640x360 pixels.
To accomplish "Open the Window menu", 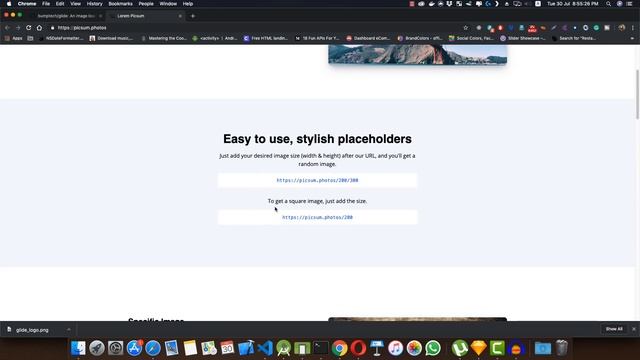I will (168, 4).
